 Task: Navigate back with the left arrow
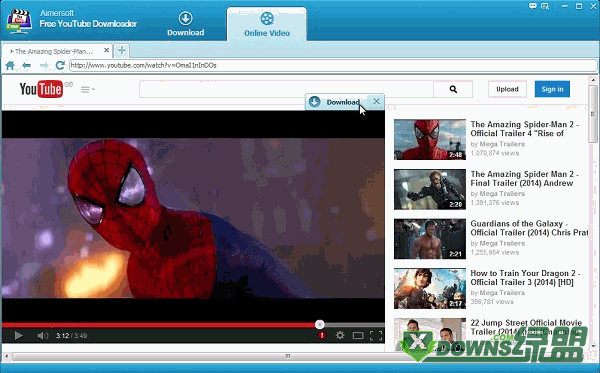(x=26, y=65)
